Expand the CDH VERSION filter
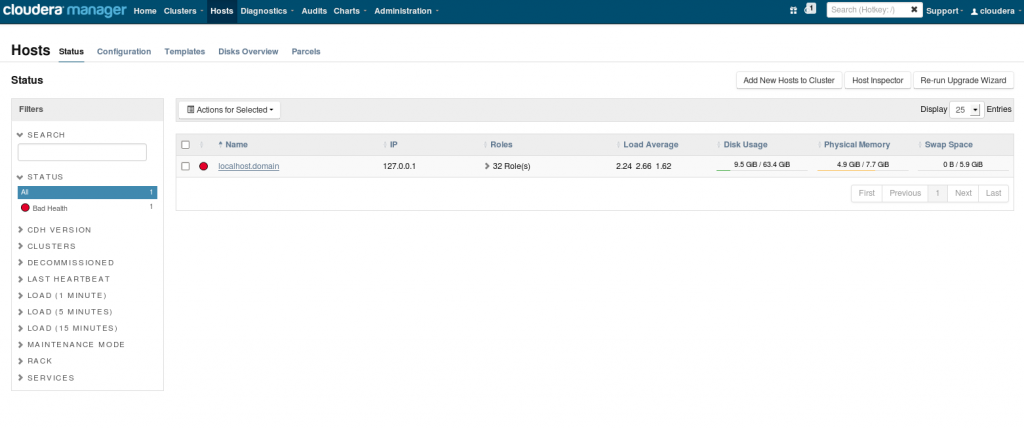1024x429 pixels. click(55, 230)
